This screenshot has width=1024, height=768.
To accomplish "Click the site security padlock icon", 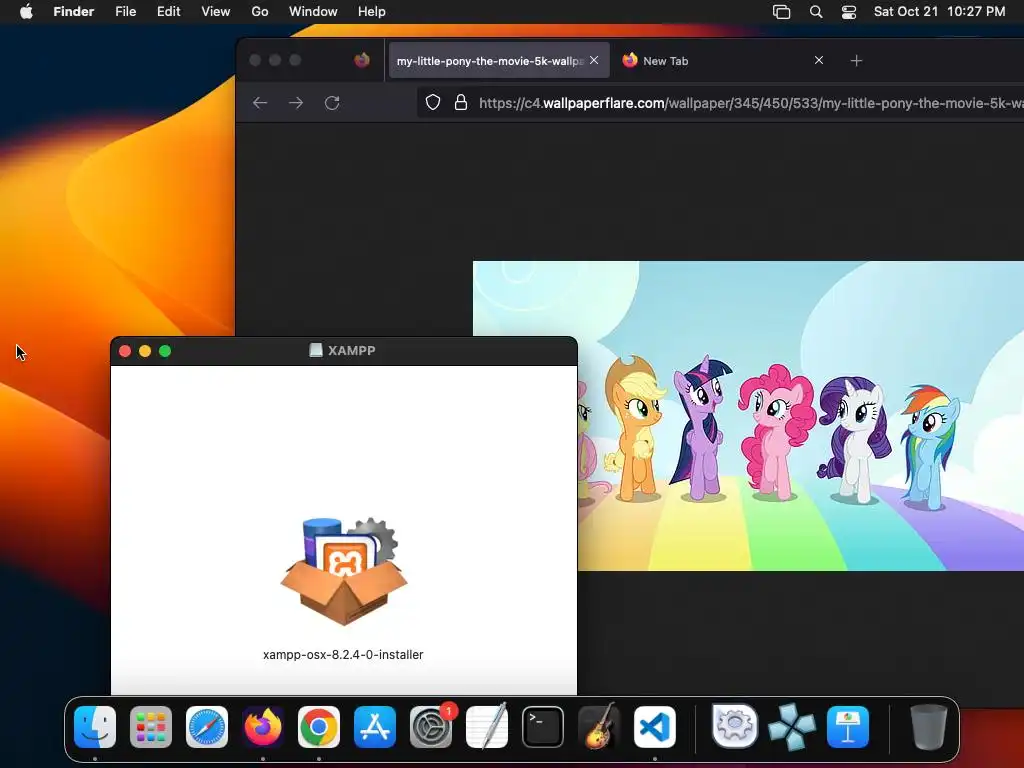I will click(x=461, y=103).
